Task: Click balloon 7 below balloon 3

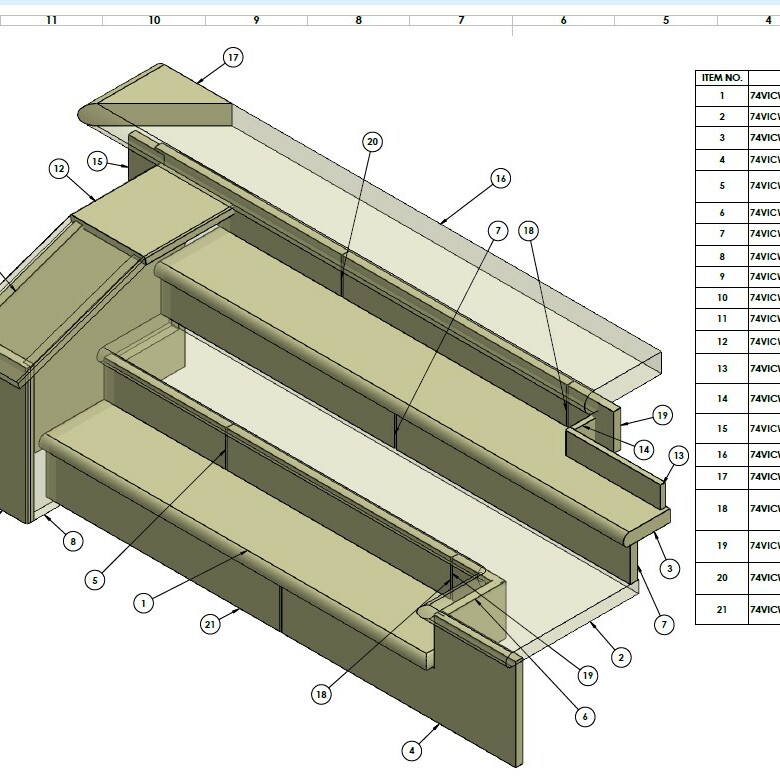Action: pyautogui.click(x=664, y=624)
